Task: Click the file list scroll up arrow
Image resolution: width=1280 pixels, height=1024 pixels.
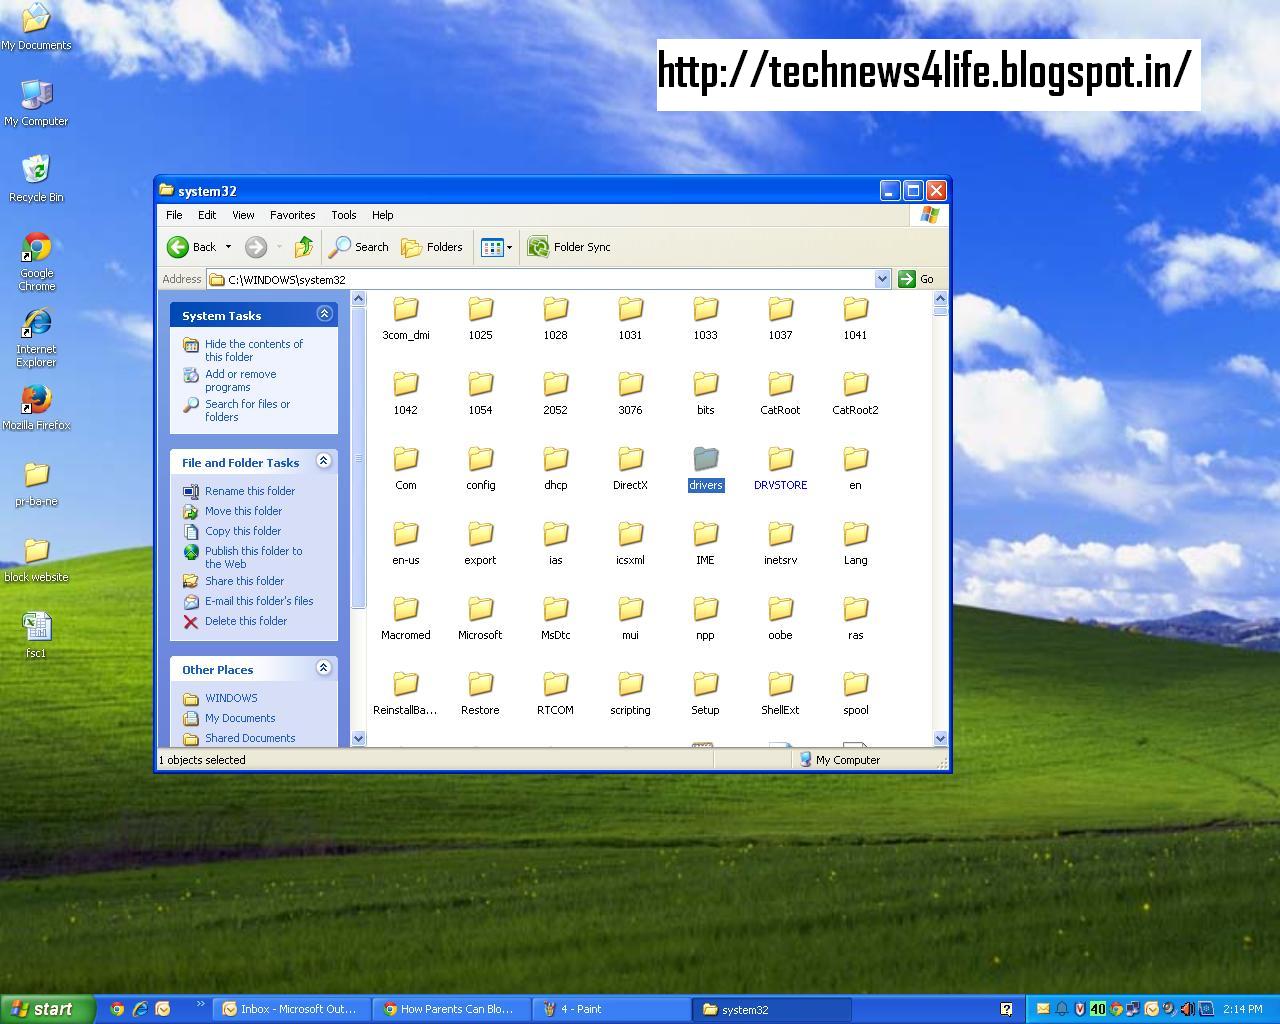Action: tap(940, 298)
